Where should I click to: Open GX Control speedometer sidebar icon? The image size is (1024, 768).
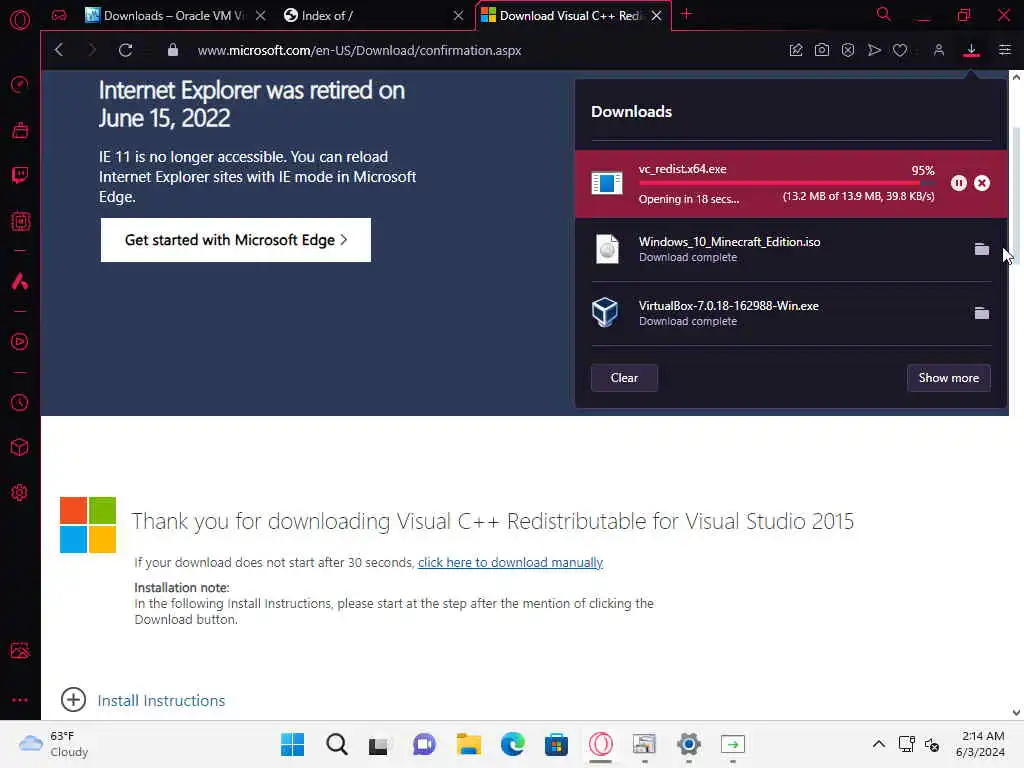point(20,84)
